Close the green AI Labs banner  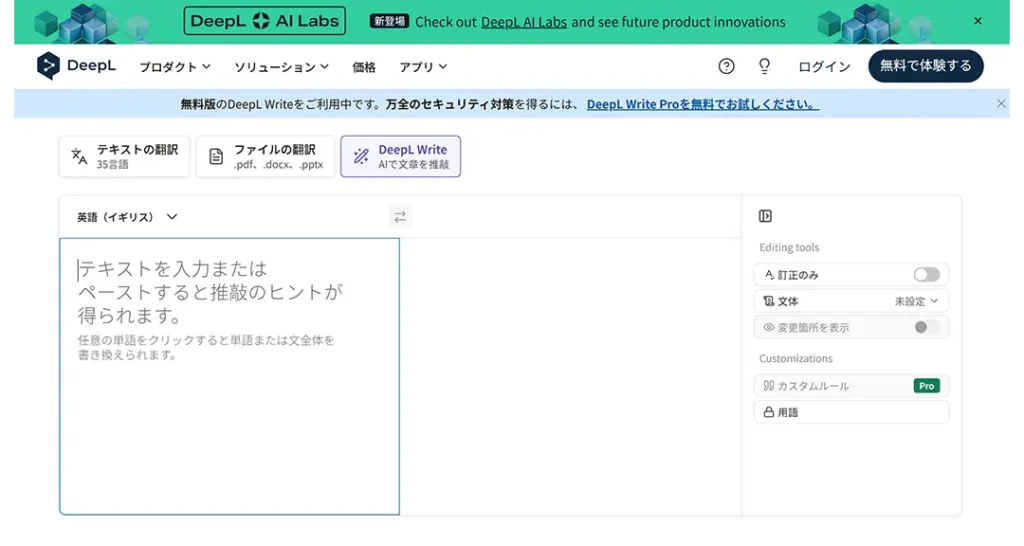[x=978, y=21]
